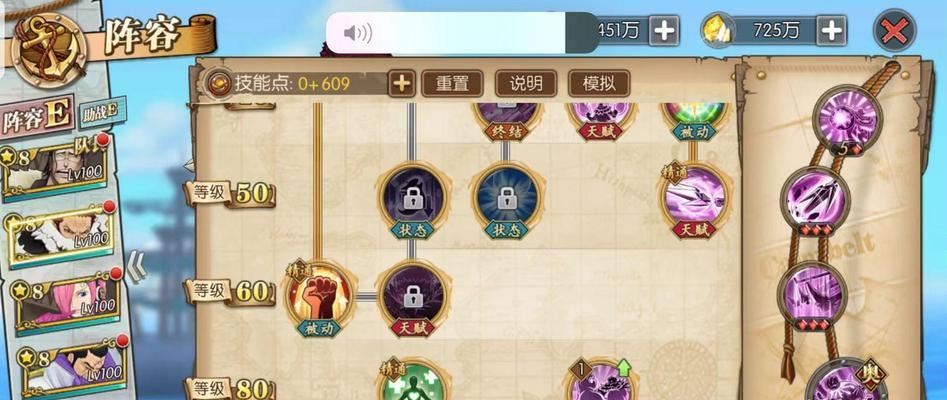This screenshot has width=947, height=400.
Task: Click the 重置 reset button
Action: [452, 83]
